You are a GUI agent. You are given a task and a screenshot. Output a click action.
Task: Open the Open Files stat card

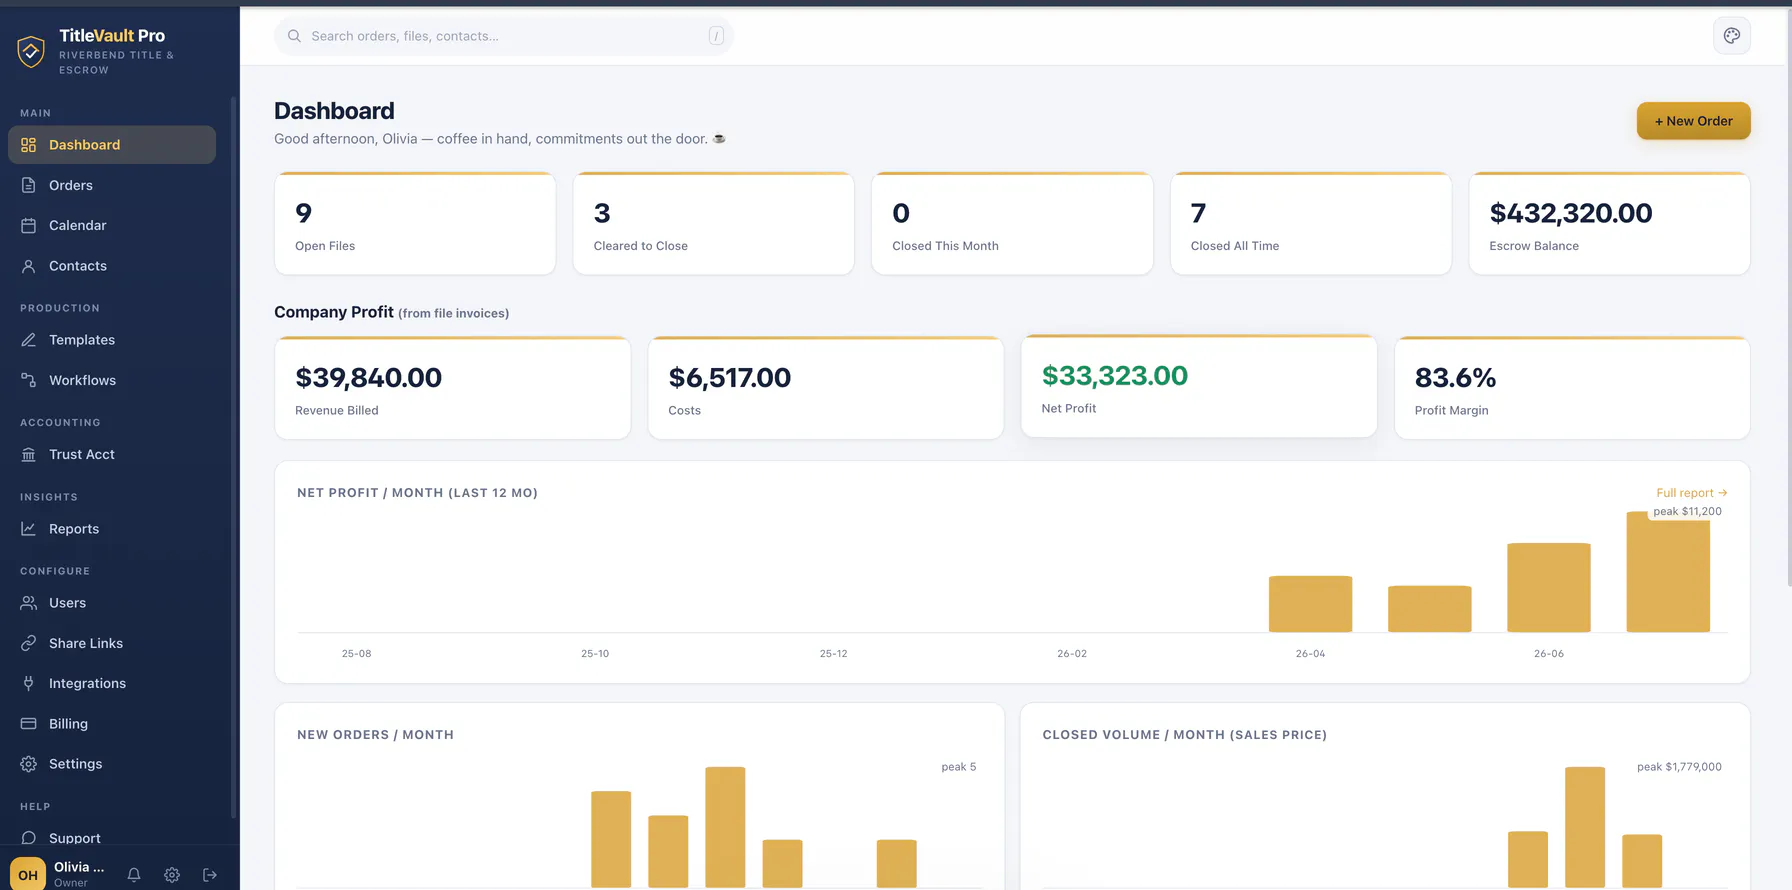[415, 224]
